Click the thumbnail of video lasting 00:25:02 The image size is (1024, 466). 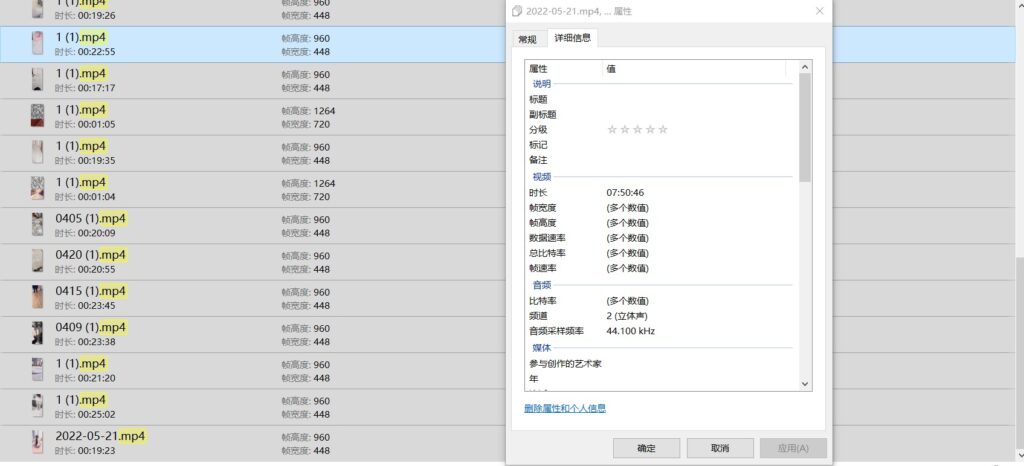coord(37,406)
